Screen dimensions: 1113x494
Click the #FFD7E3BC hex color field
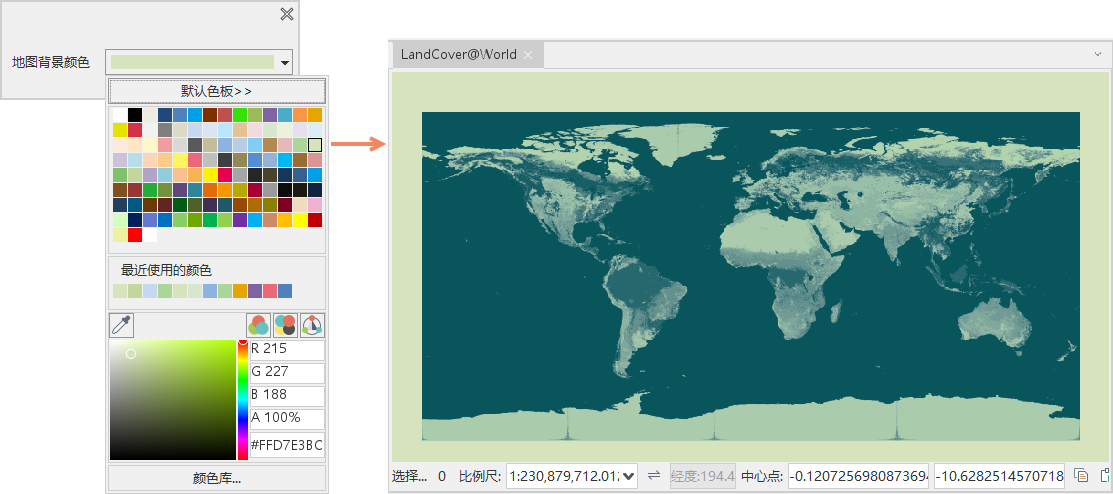click(x=286, y=445)
